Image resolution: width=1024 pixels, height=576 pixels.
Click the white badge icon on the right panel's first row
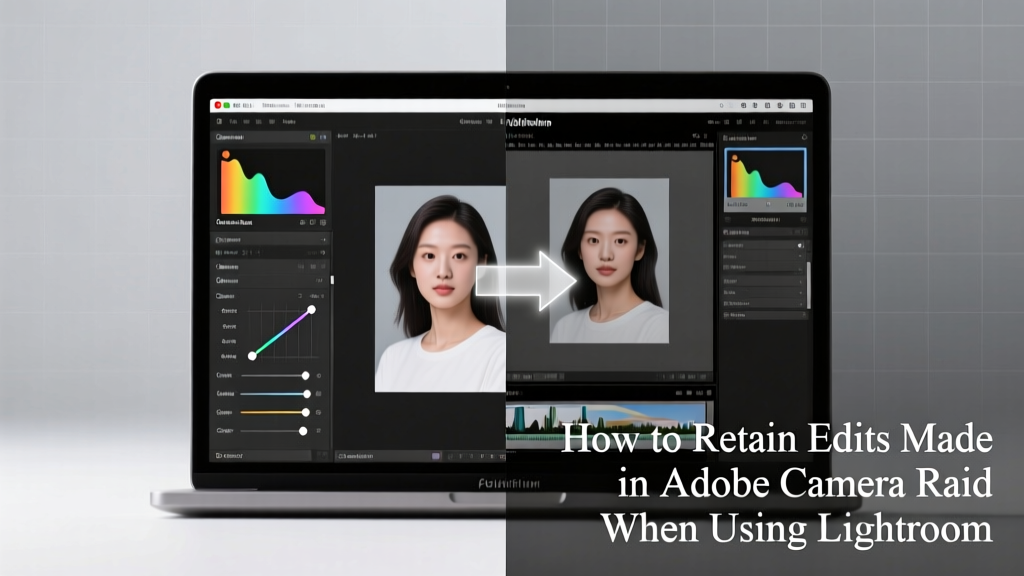click(x=800, y=246)
